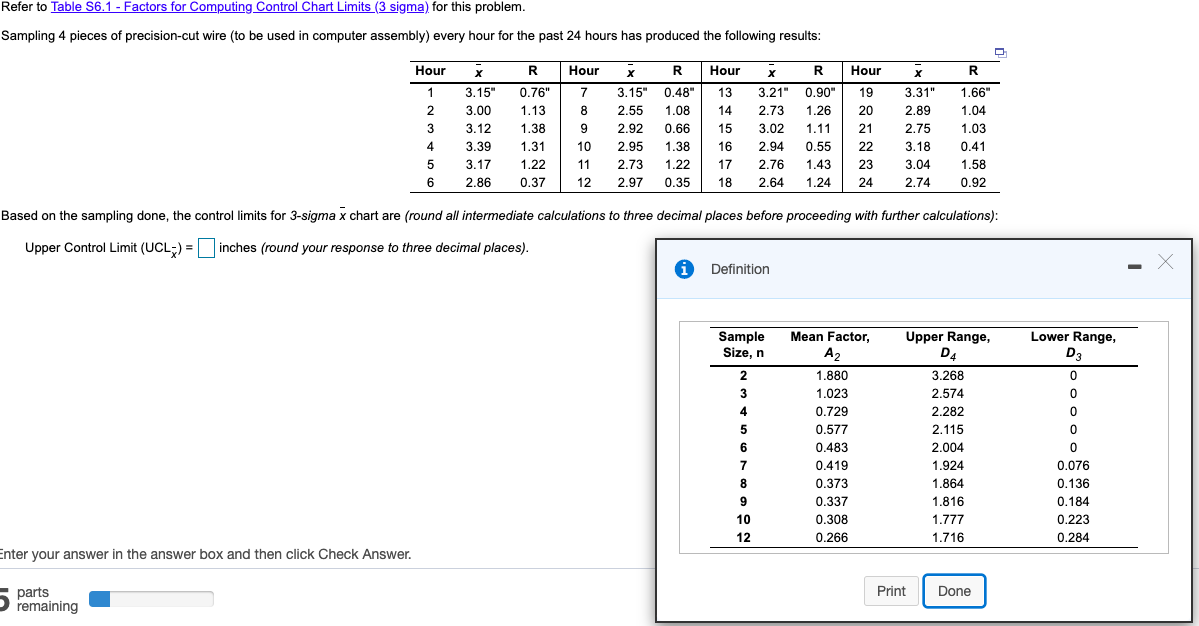The width and height of the screenshot is (1199, 626).
Task: Select the D4 value 2.574
Action: [x=947, y=394]
